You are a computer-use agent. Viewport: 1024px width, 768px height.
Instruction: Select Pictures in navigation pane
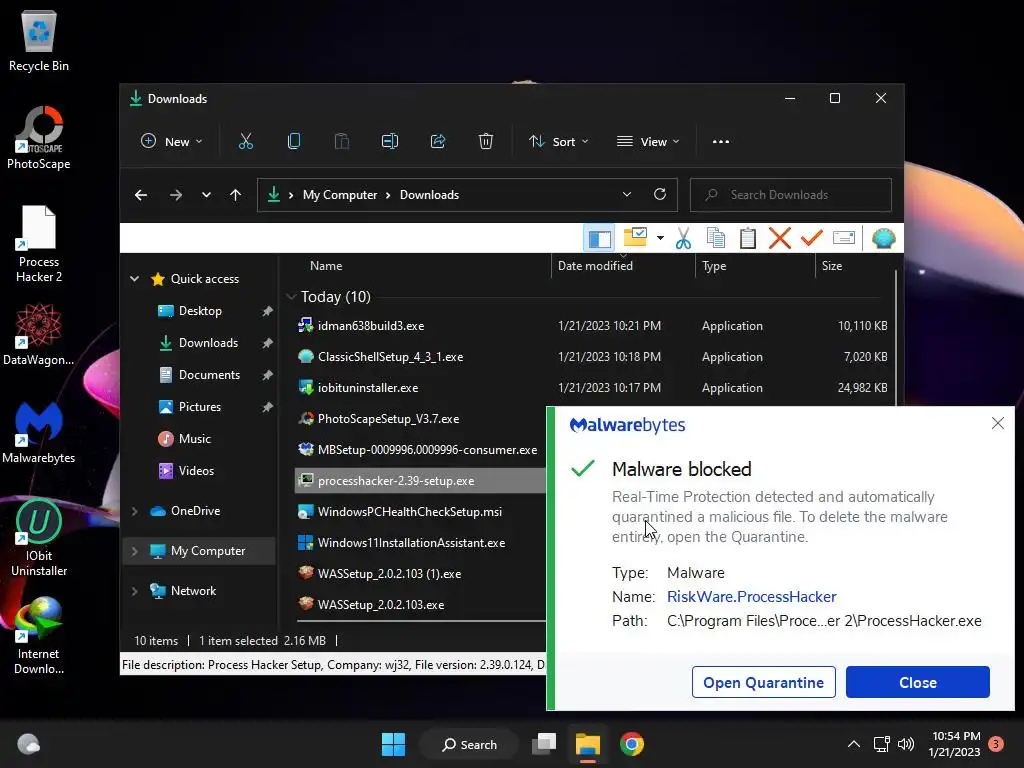click(x=199, y=407)
